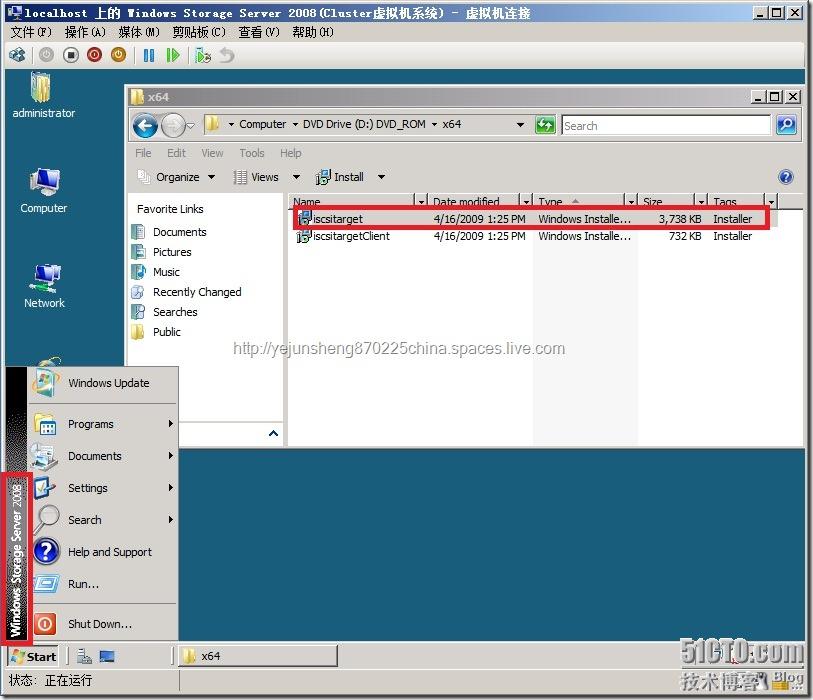The height and width of the screenshot is (700, 813).
Task: Open the Organize dropdown in Explorer
Action: click(176, 177)
